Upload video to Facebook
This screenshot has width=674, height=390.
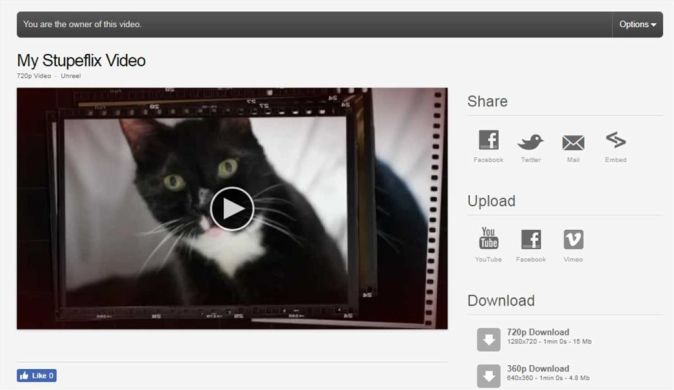[x=531, y=240]
